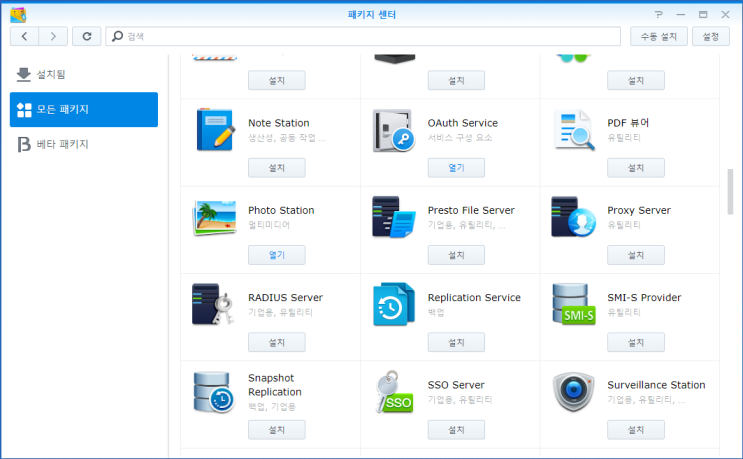Image resolution: width=743 pixels, height=459 pixels.
Task: Click the RADIUS Server keys icon
Action: (213, 304)
